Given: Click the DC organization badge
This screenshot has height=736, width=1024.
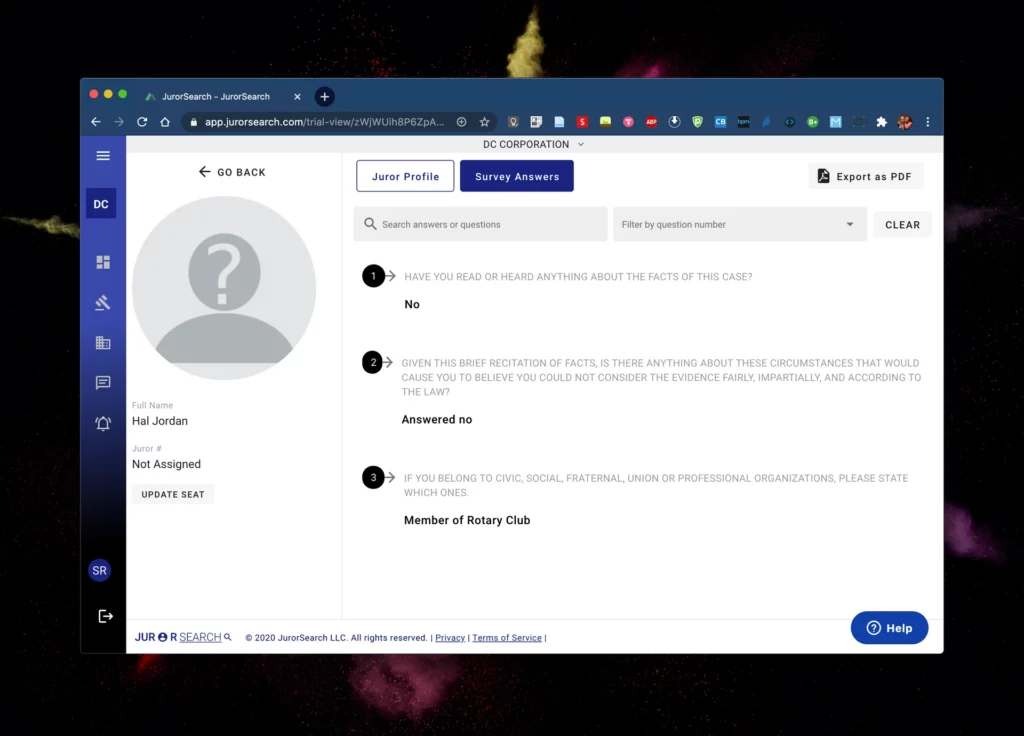Looking at the screenshot, I should coord(101,204).
